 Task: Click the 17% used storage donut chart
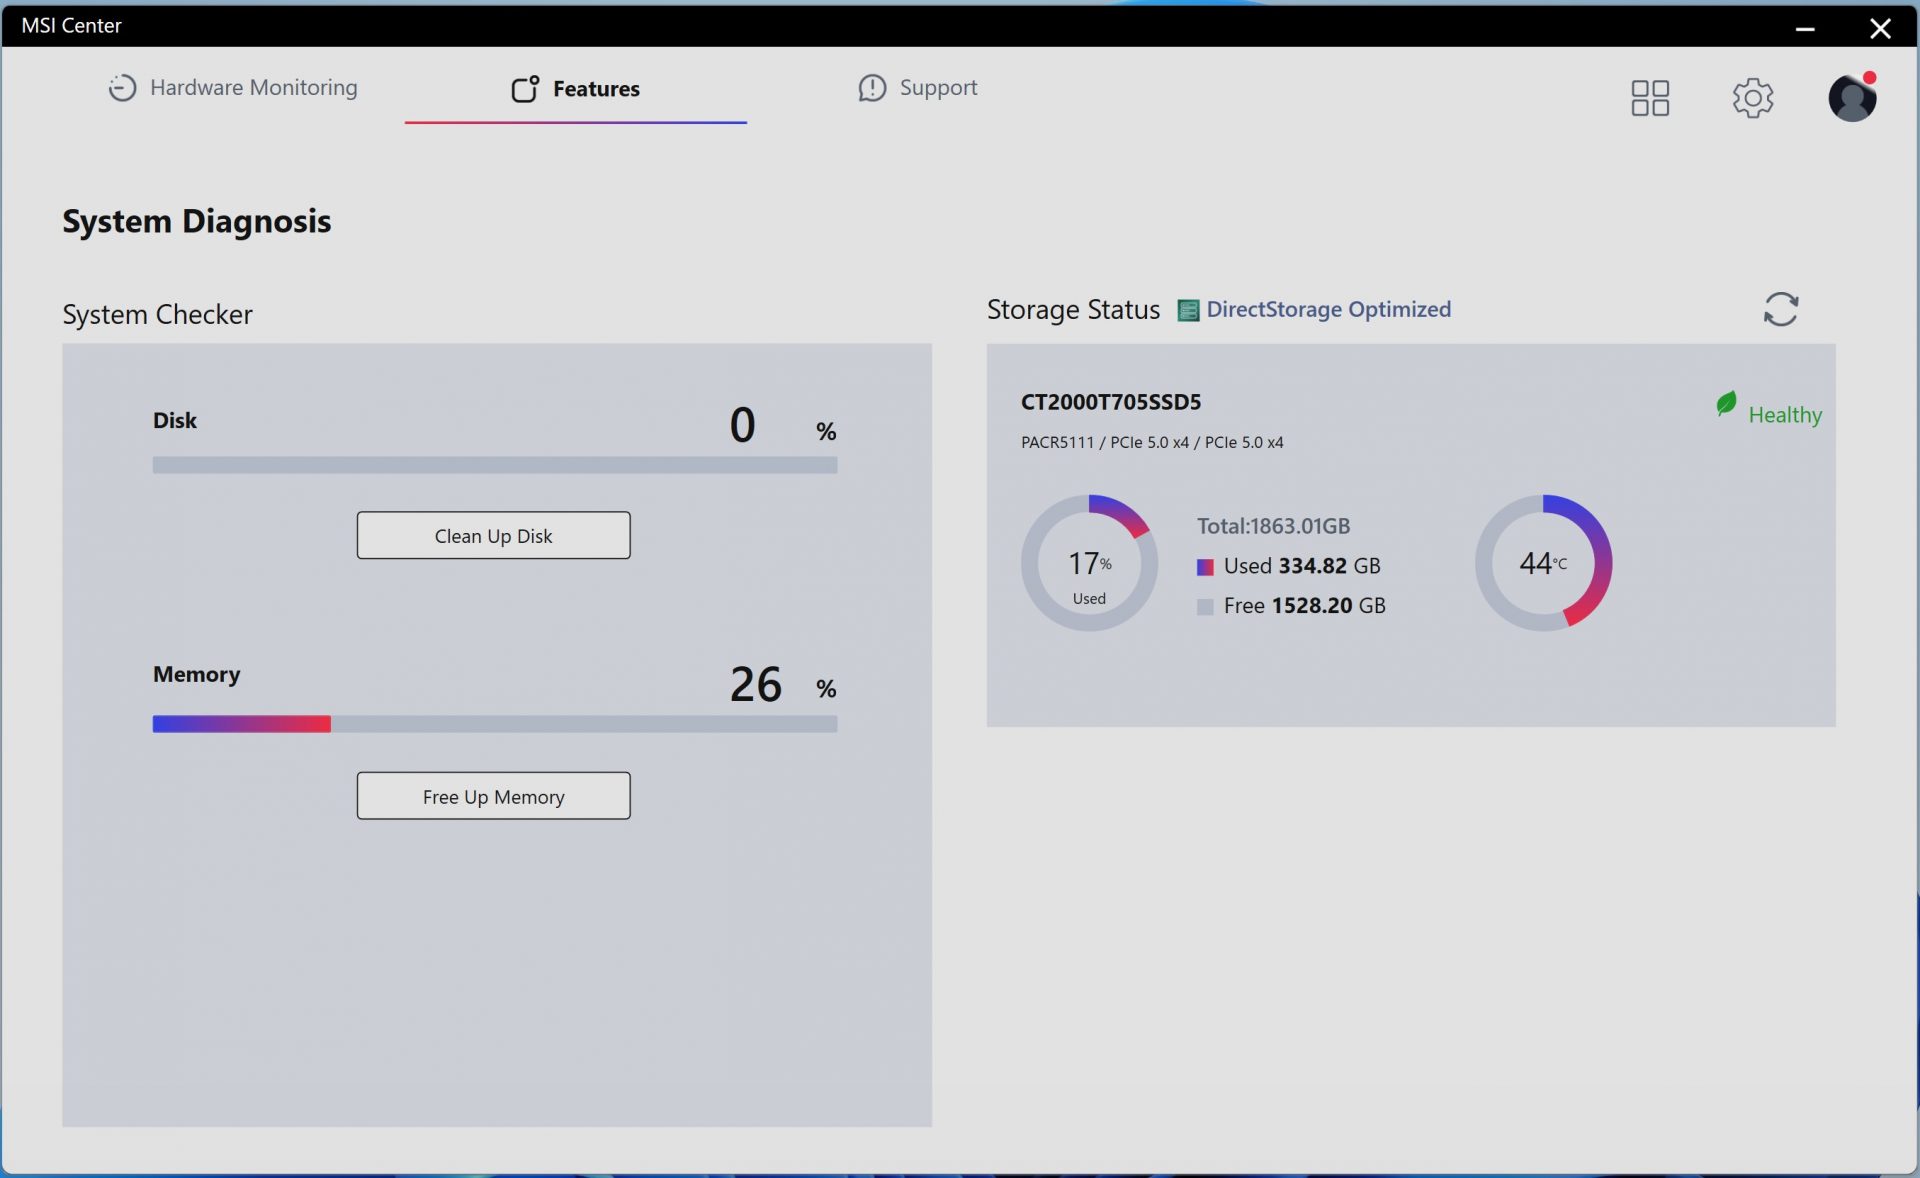1089,563
